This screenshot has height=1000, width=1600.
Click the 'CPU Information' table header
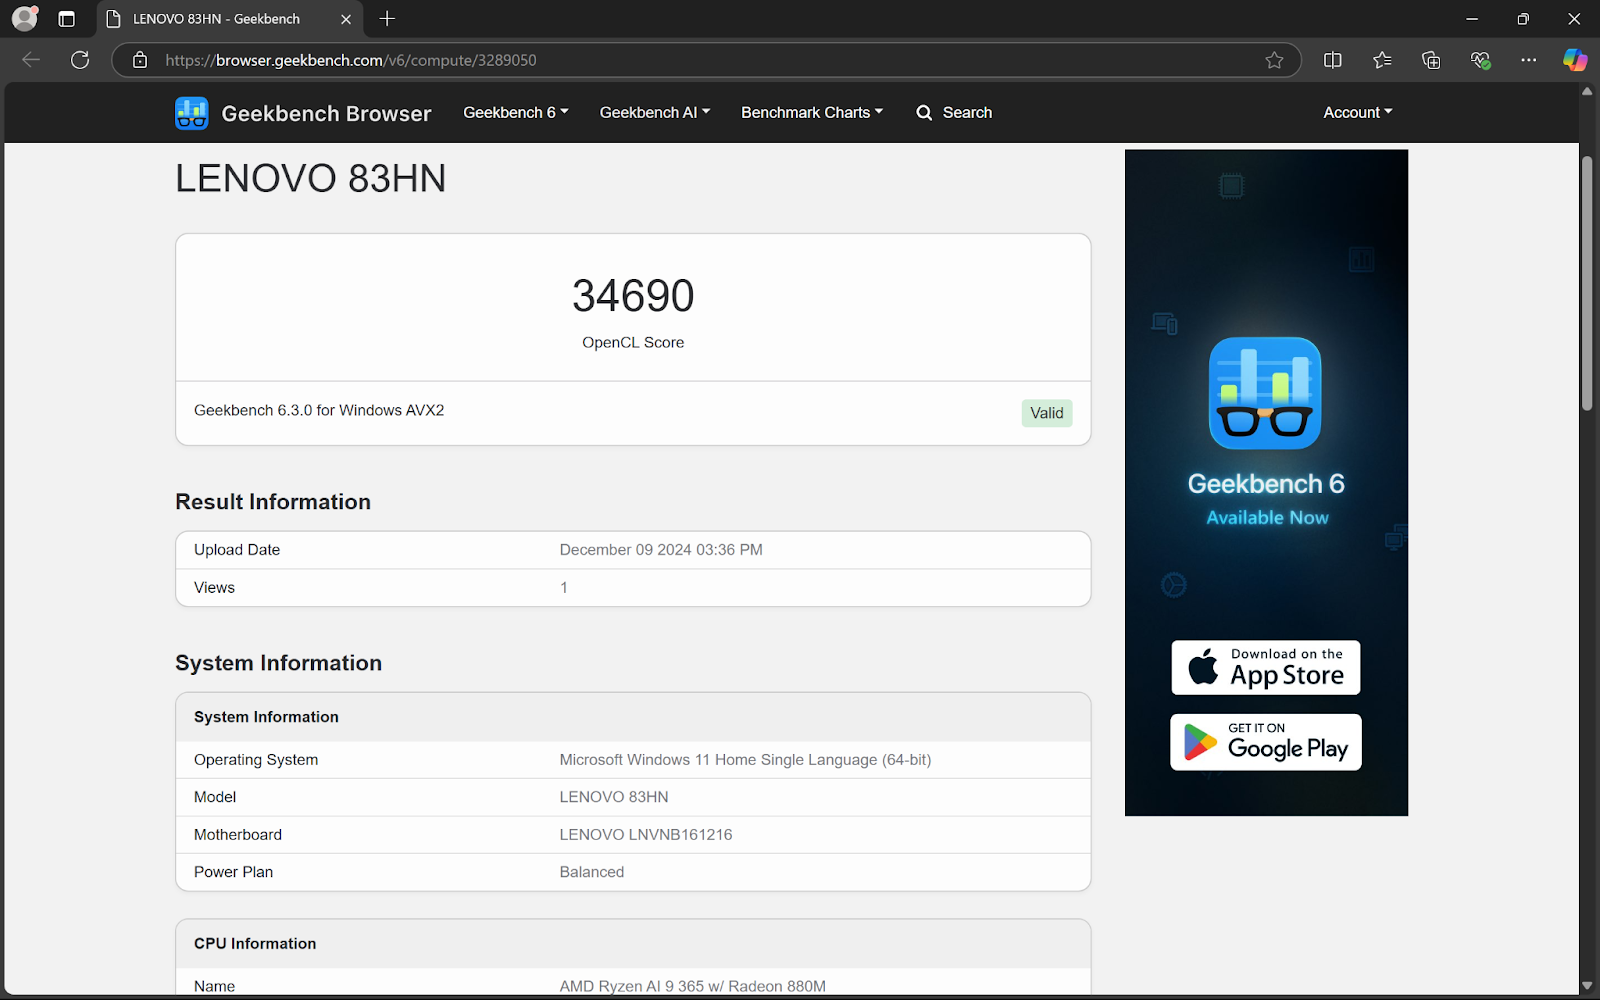click(x=633, y=944)
